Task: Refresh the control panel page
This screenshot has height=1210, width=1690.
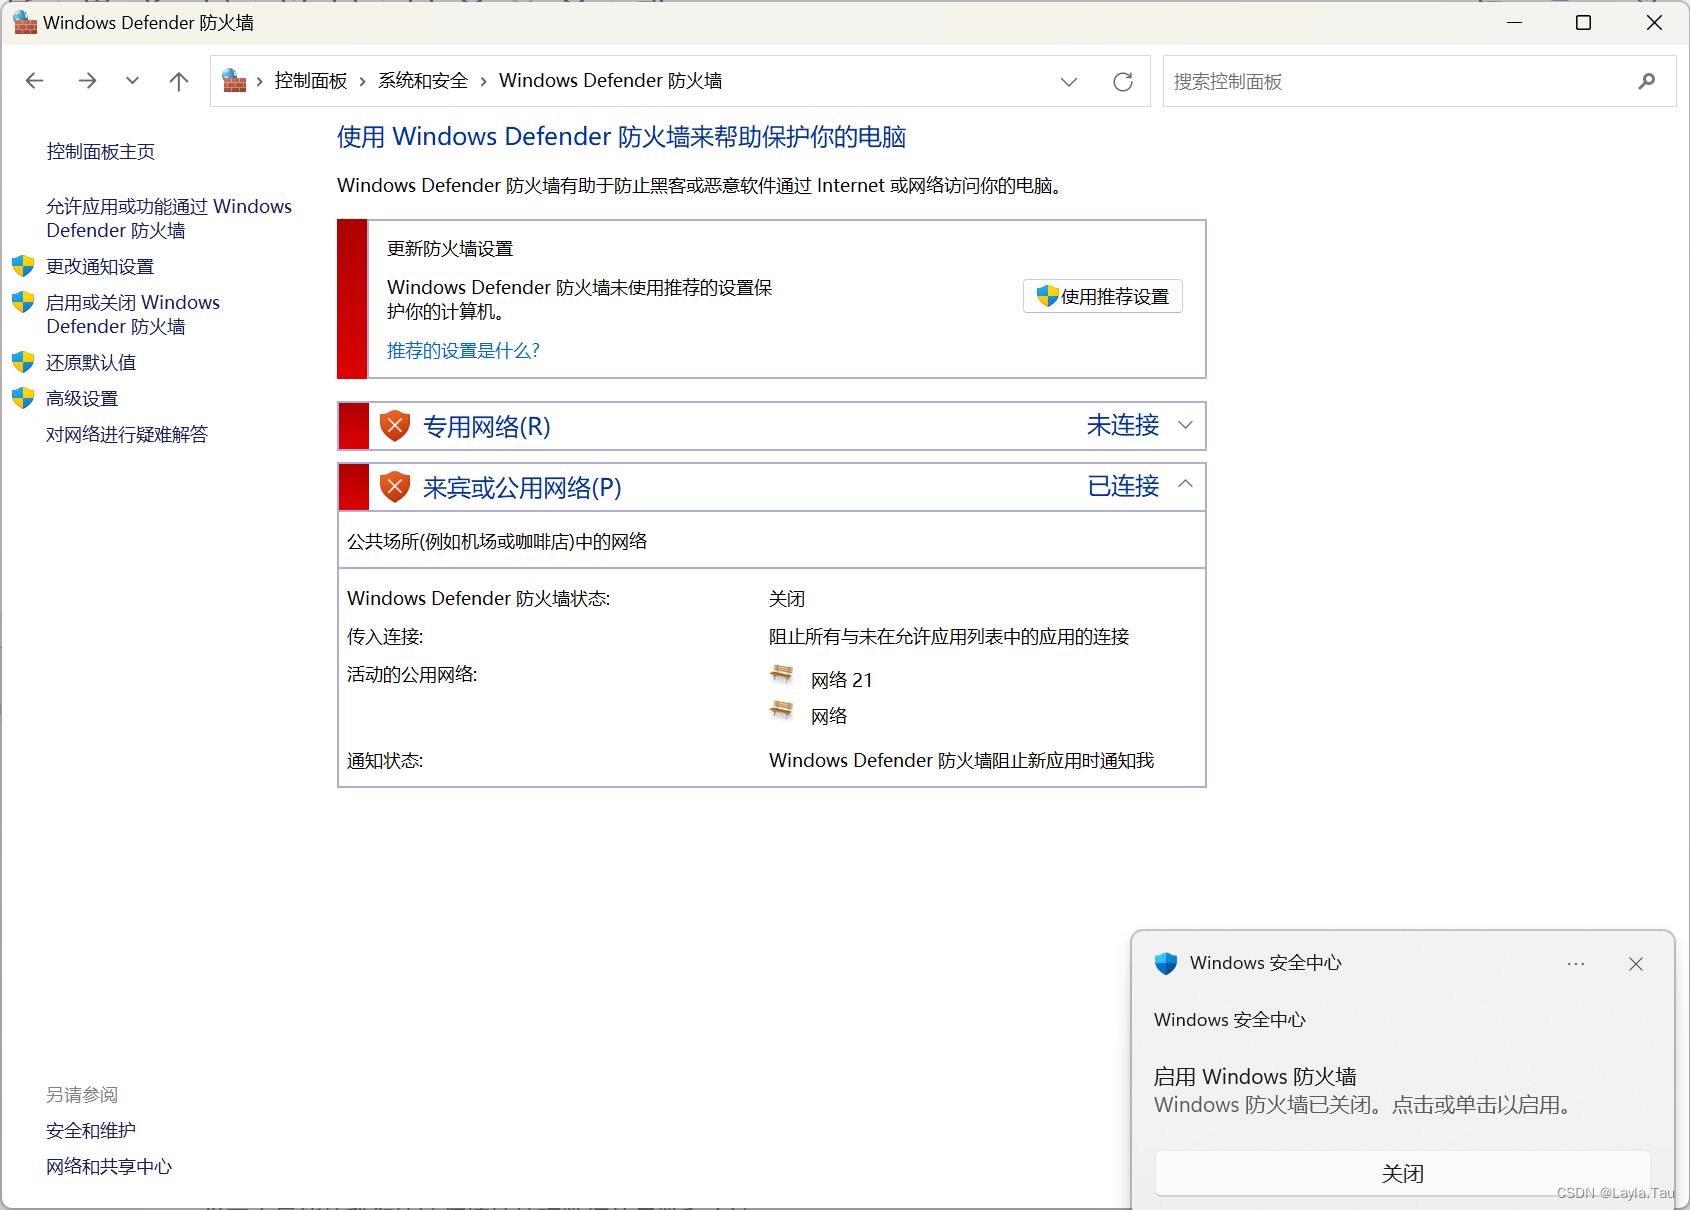Action: pyautogui.click(x=1123, y=82)
